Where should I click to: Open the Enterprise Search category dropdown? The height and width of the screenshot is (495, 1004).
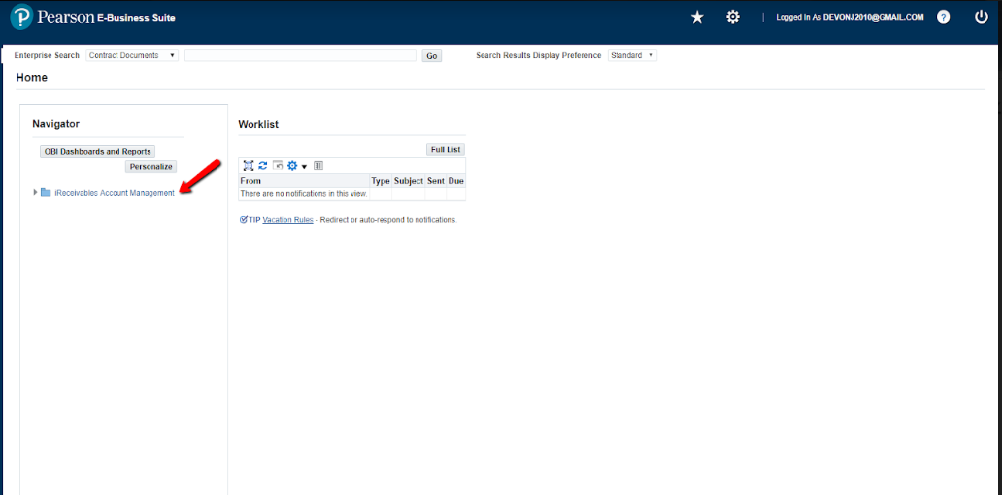click(132, 56)
